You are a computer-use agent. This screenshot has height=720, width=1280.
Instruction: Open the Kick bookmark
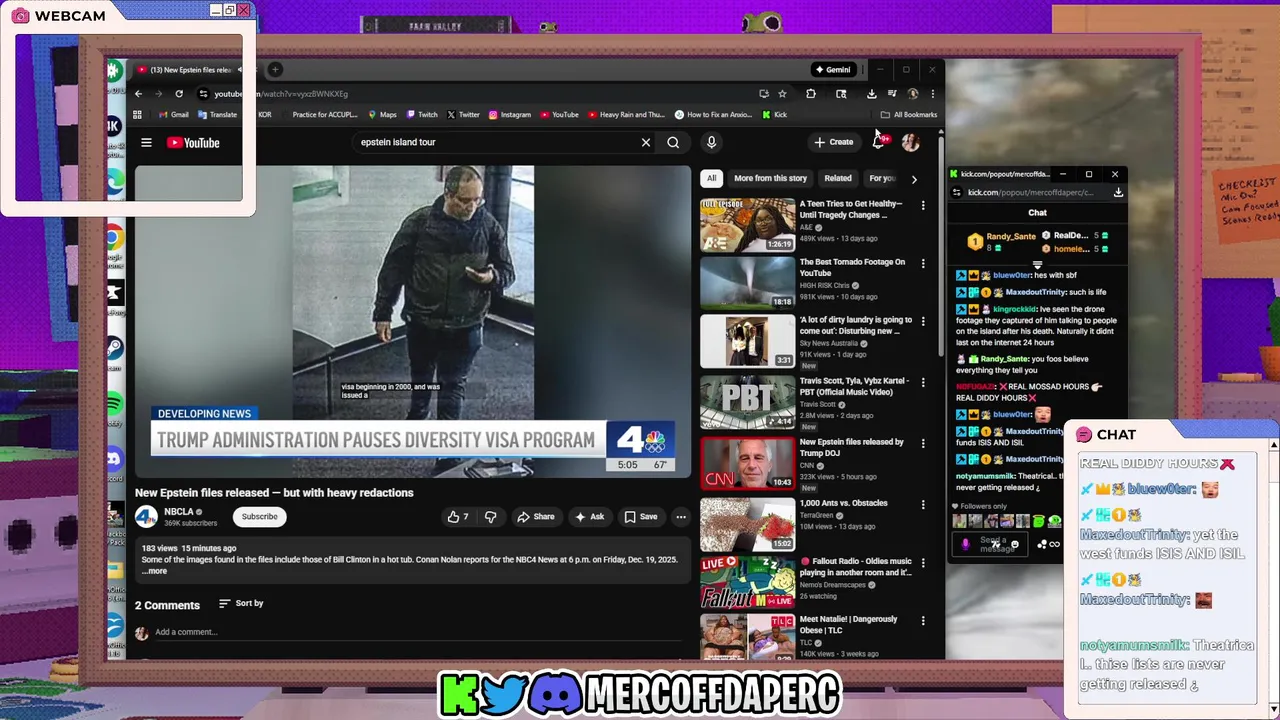(x=775, y=115)
